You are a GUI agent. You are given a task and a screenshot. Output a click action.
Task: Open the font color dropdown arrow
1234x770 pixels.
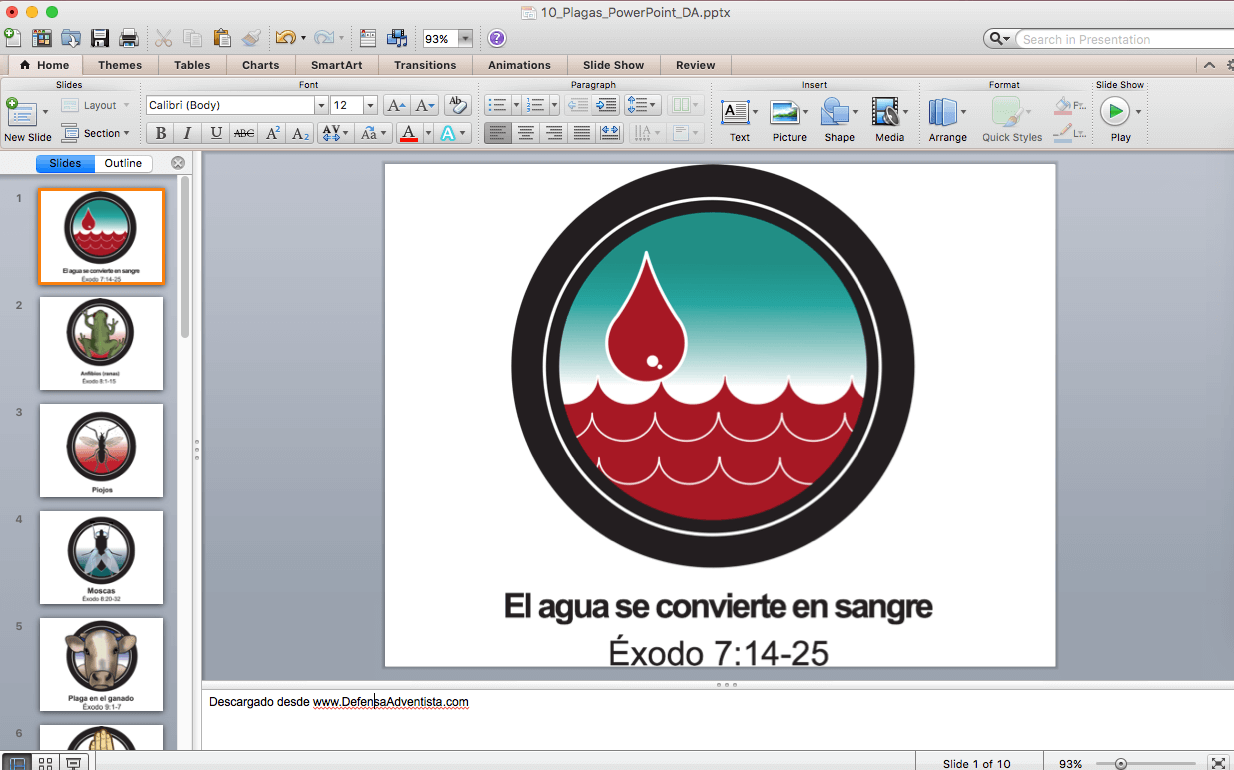point(427,133)
